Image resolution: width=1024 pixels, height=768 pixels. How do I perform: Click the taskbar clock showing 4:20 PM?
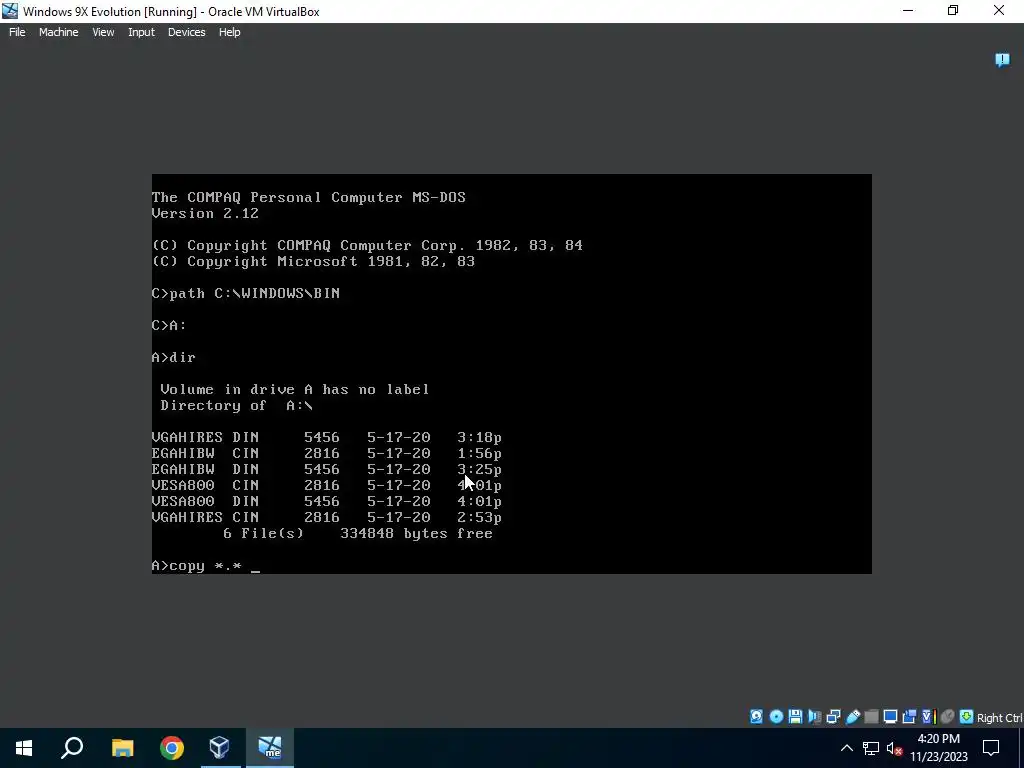coord(938,748)
